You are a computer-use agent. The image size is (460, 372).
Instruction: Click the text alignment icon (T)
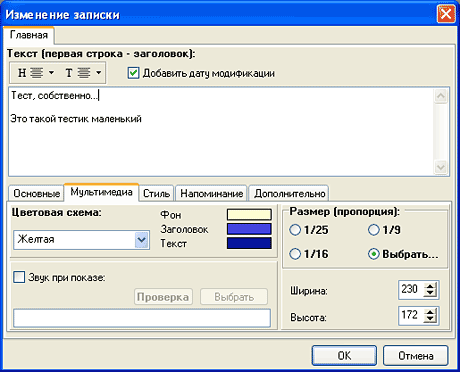pos(78,72)
